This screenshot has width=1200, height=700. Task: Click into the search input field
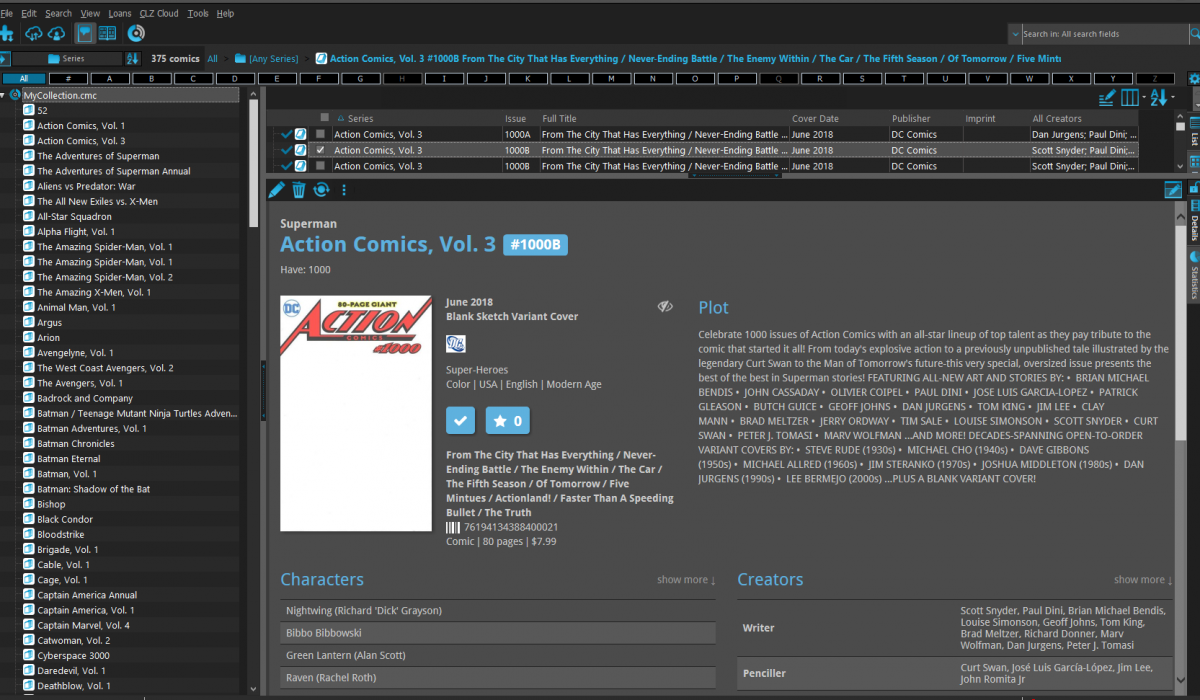[1104, 34]
